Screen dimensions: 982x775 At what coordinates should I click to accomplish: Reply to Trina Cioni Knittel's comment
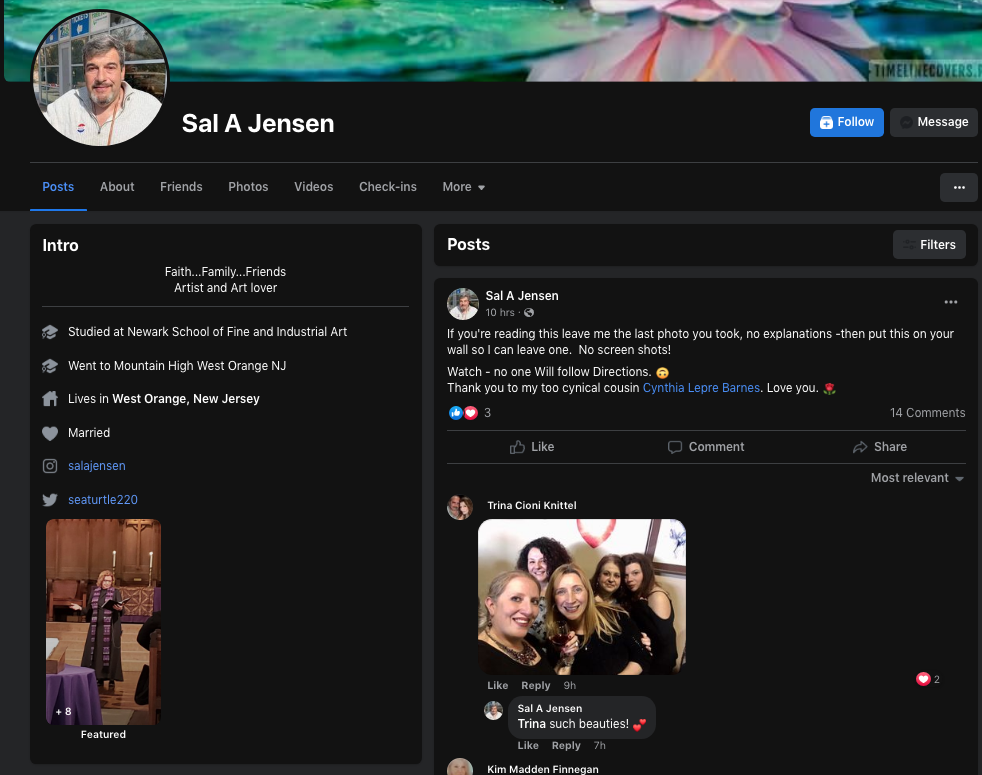click(x=535, y=685)
